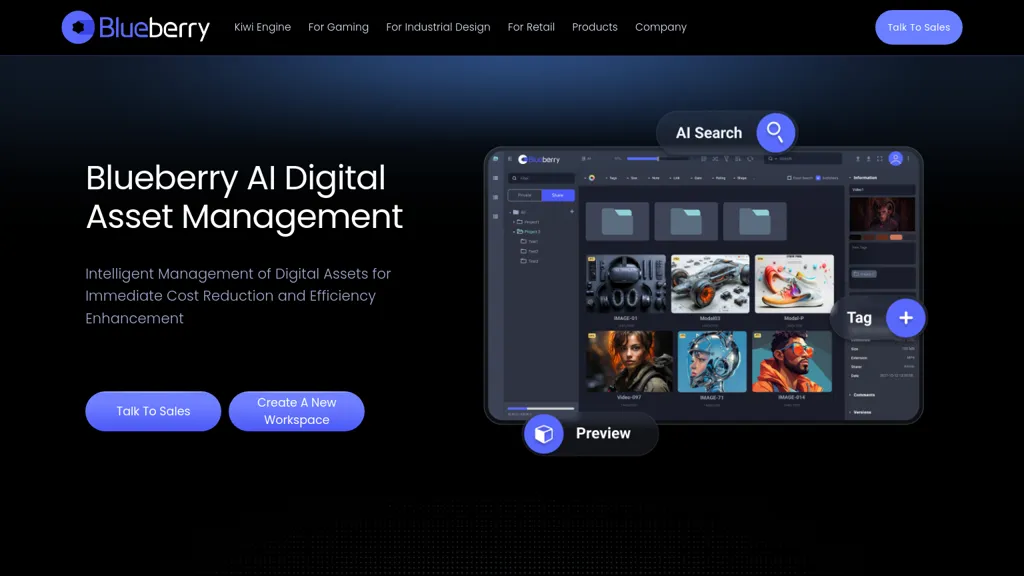
Task: Open the Kiwi Engine menu item
Action: pyautogui.click(x=262, y=27)
